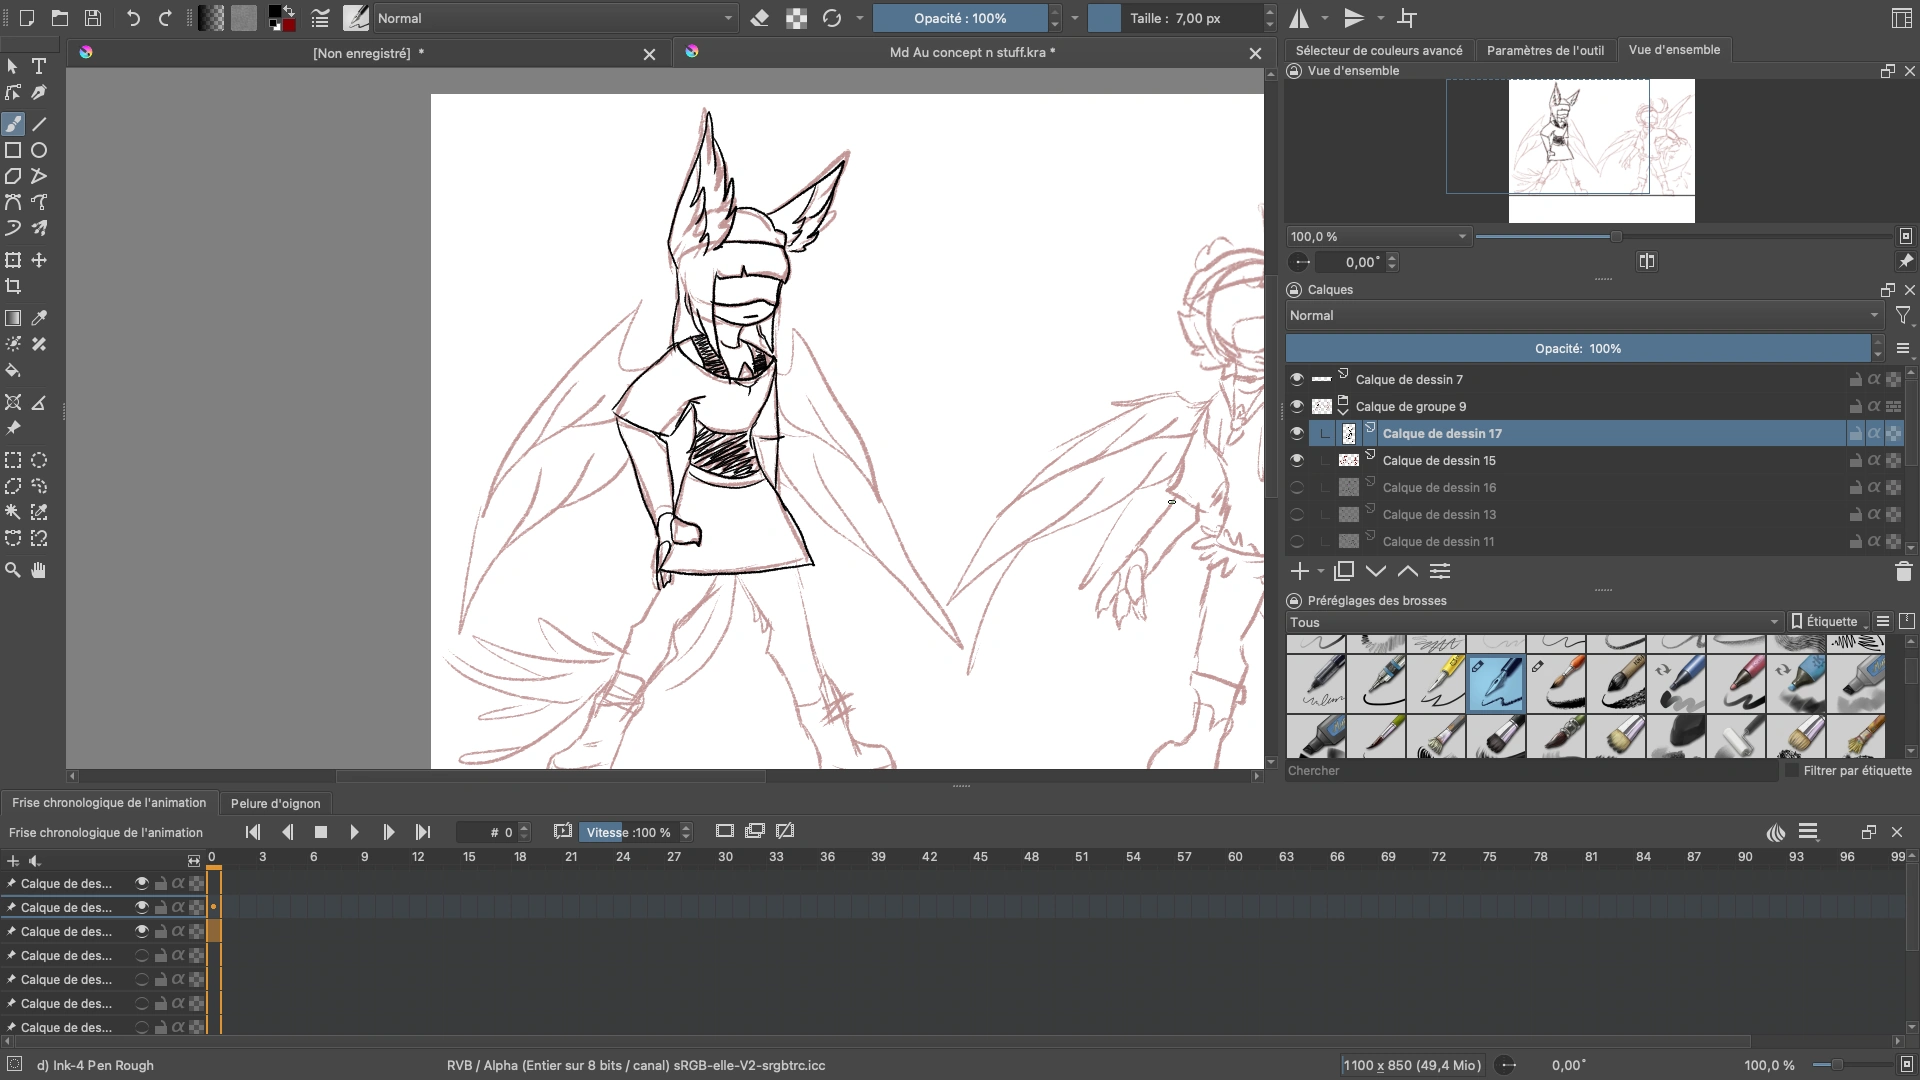Select the Text tool
Viewport: 1920px width, 1080px height.
tap(39, 66)
